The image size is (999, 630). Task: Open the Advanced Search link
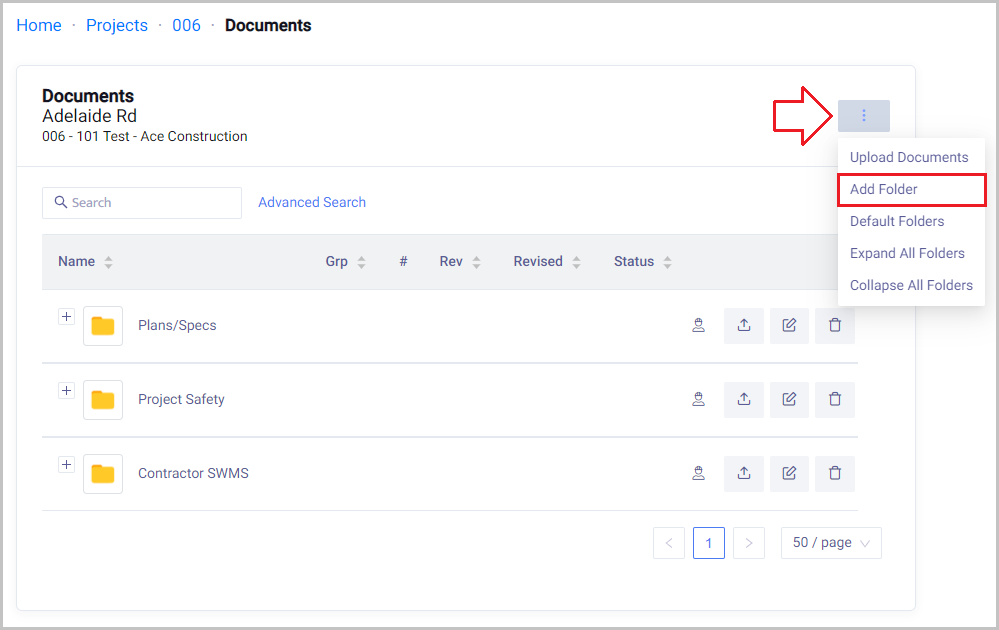click(312, 202)
